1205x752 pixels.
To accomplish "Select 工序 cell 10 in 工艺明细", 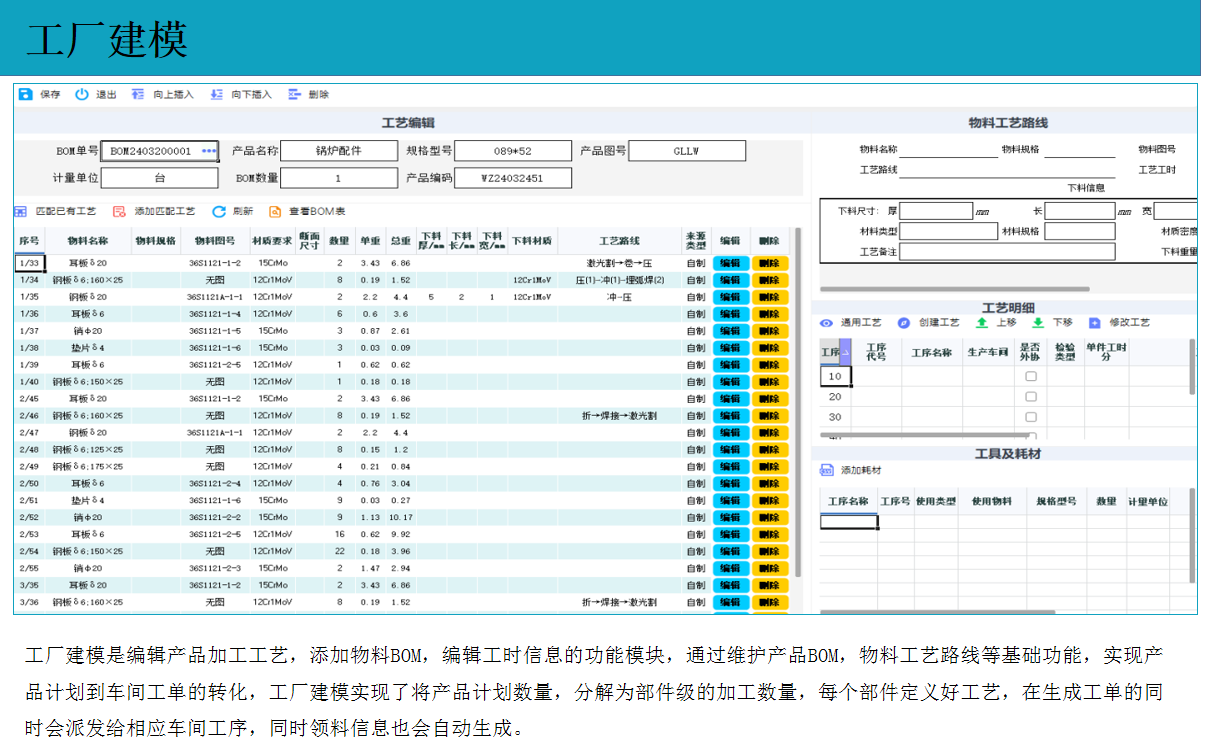I will click(835, 377).
